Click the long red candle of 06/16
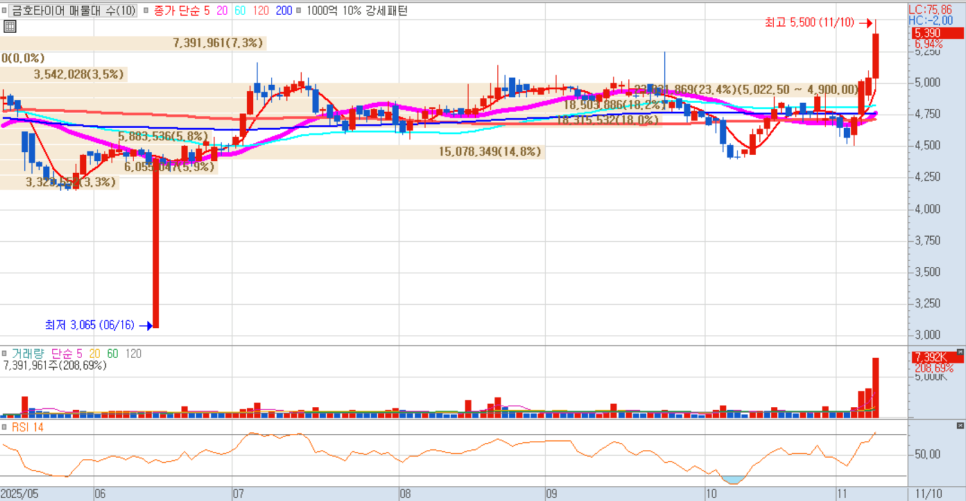The height and width of the screenshot is (501, 966). (x=156, y=243)
